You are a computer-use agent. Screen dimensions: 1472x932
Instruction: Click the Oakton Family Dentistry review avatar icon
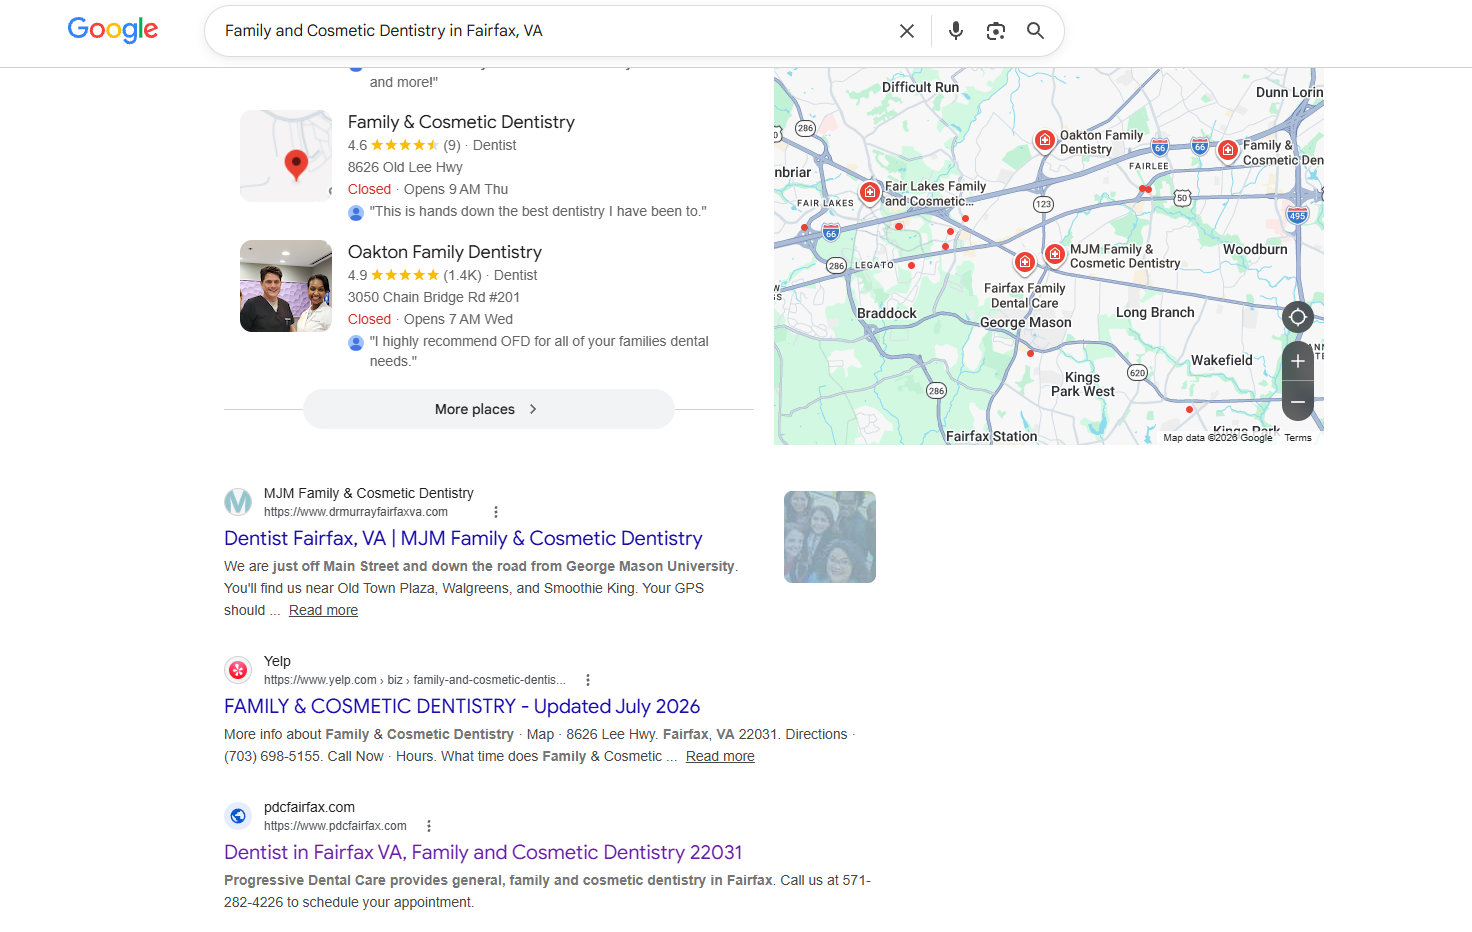pos(356,343)
